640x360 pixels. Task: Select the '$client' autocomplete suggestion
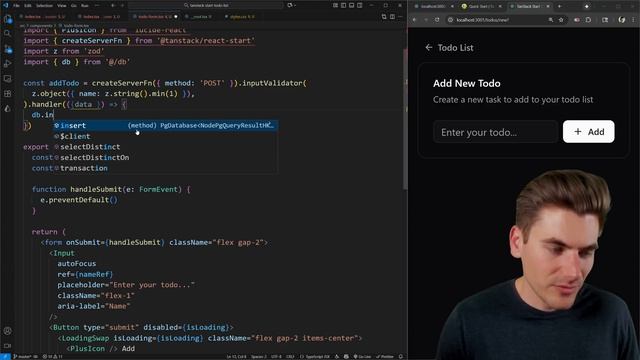166,136
